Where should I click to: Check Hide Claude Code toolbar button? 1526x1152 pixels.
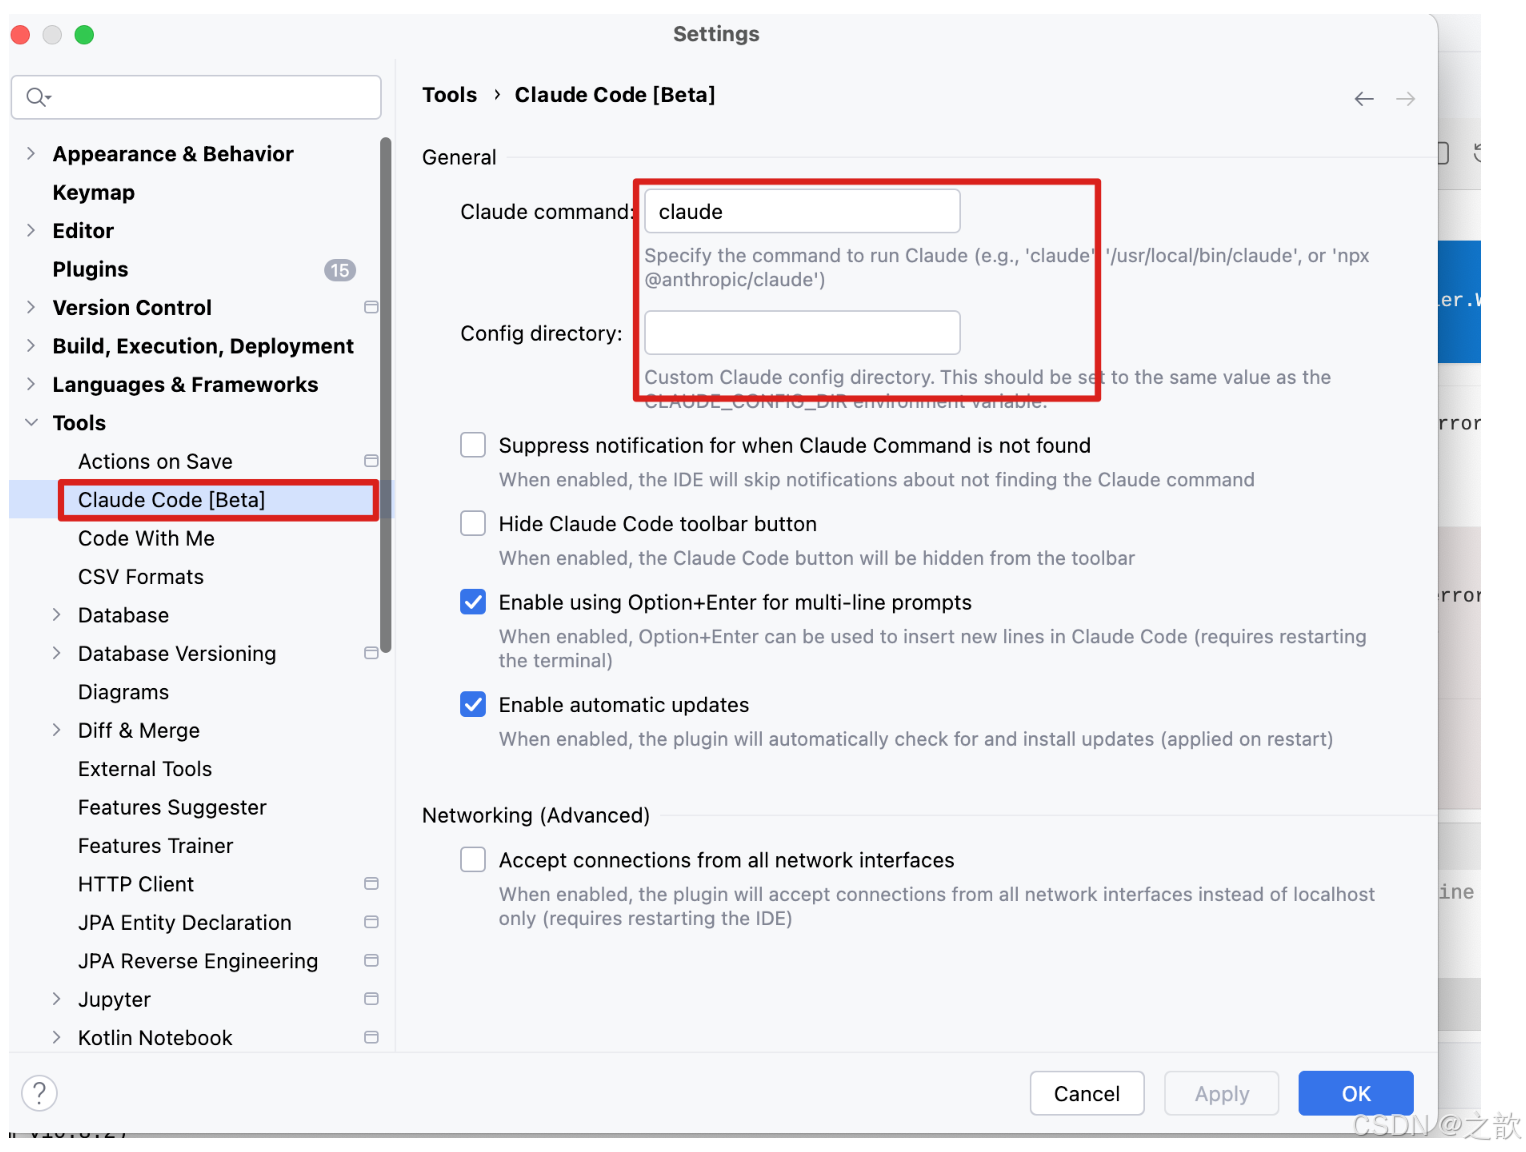click(473, 523)
